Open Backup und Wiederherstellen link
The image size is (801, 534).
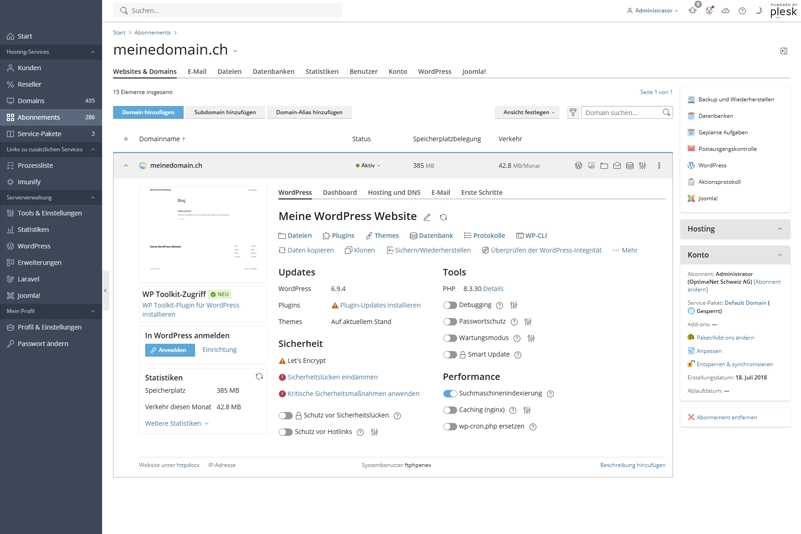tap(736, 100)
